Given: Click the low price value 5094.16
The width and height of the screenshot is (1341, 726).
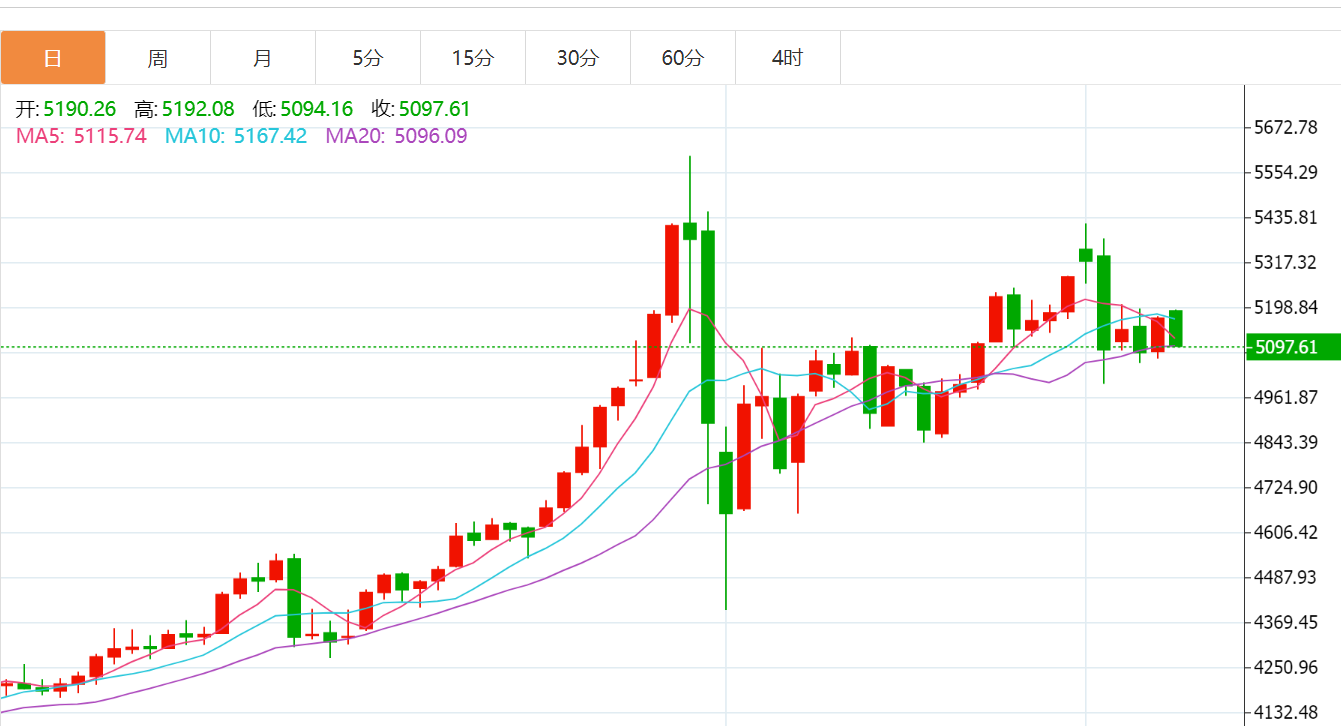Looking at the screenshot, I should coord(317,109).
